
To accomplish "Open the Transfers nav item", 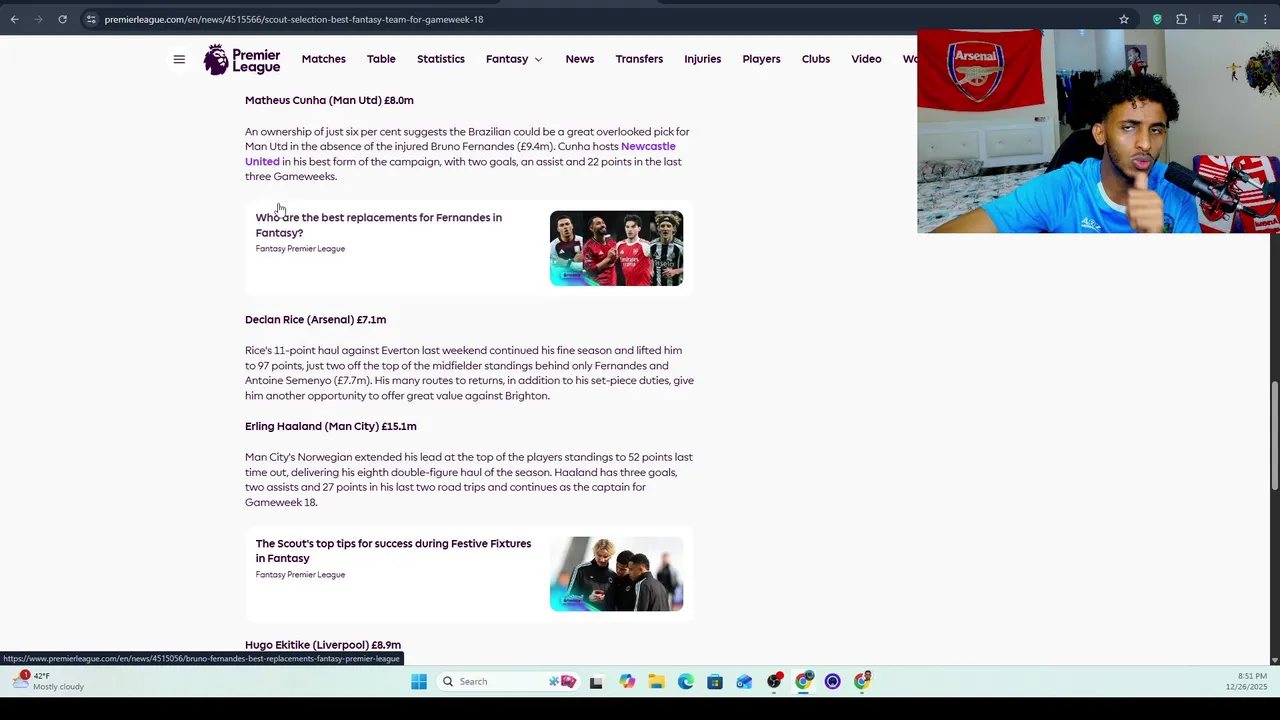I will (x=639, y=59).
